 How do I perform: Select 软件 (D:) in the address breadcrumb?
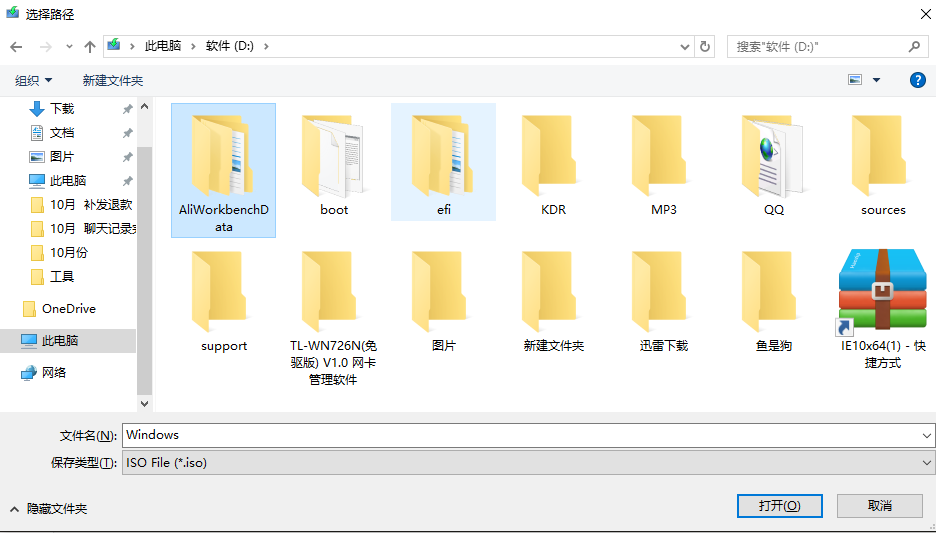(x=230, y=46)
